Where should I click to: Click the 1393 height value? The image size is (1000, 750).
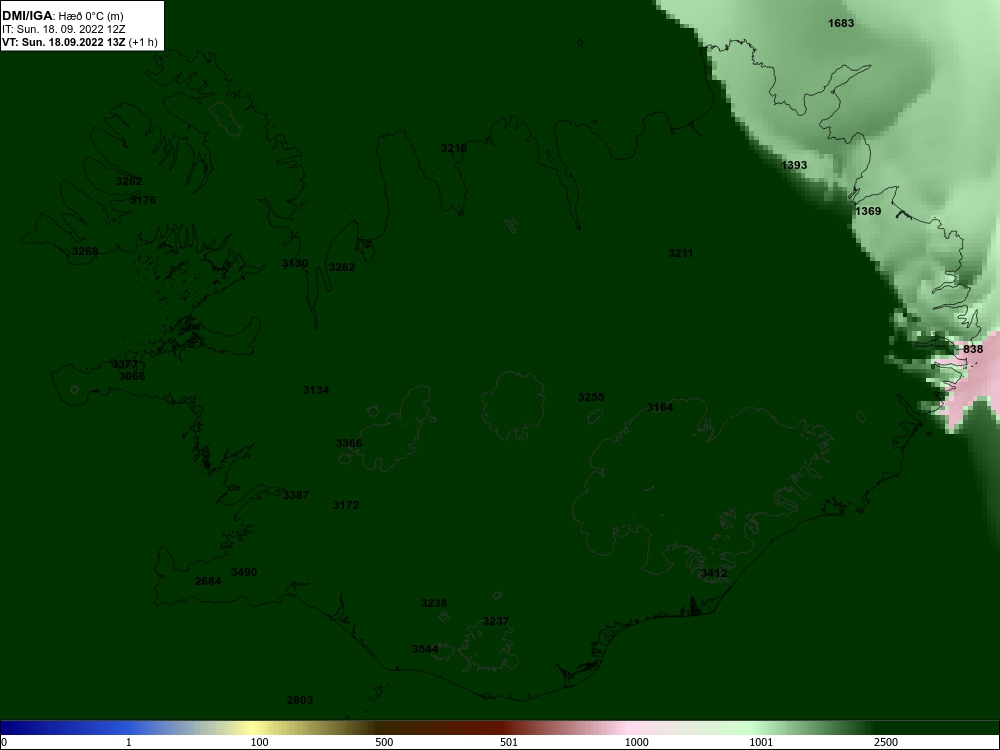[x=794, y=165]
